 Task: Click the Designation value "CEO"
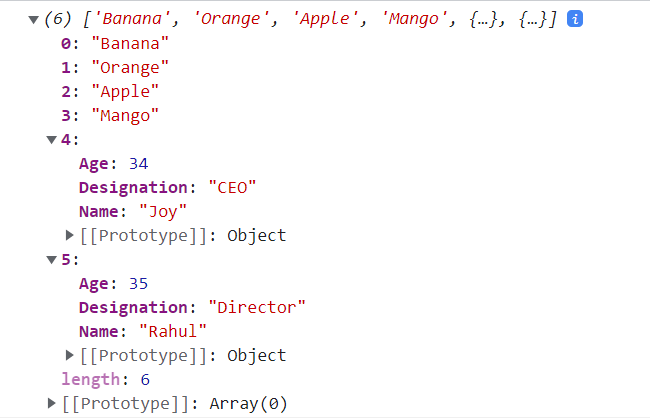click(x=232, y=188)
